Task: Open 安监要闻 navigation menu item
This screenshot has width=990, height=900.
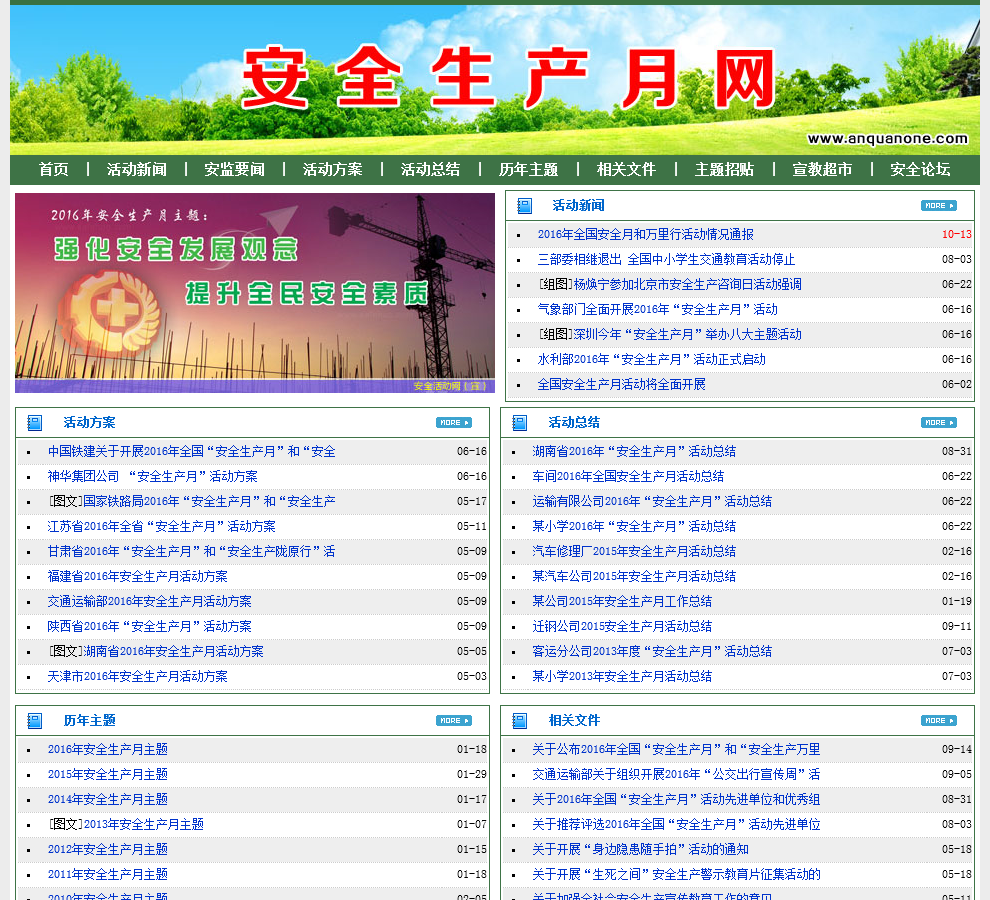Action: click(235, 169)
